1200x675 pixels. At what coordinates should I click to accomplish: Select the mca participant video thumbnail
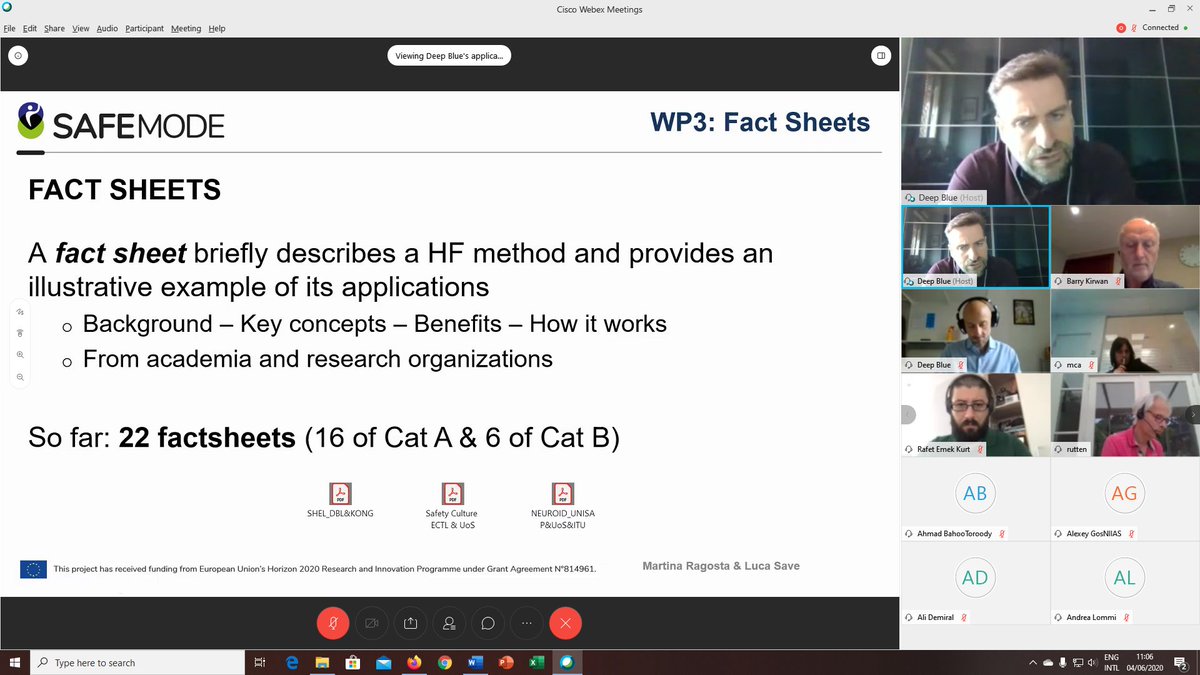[1125, 331]
